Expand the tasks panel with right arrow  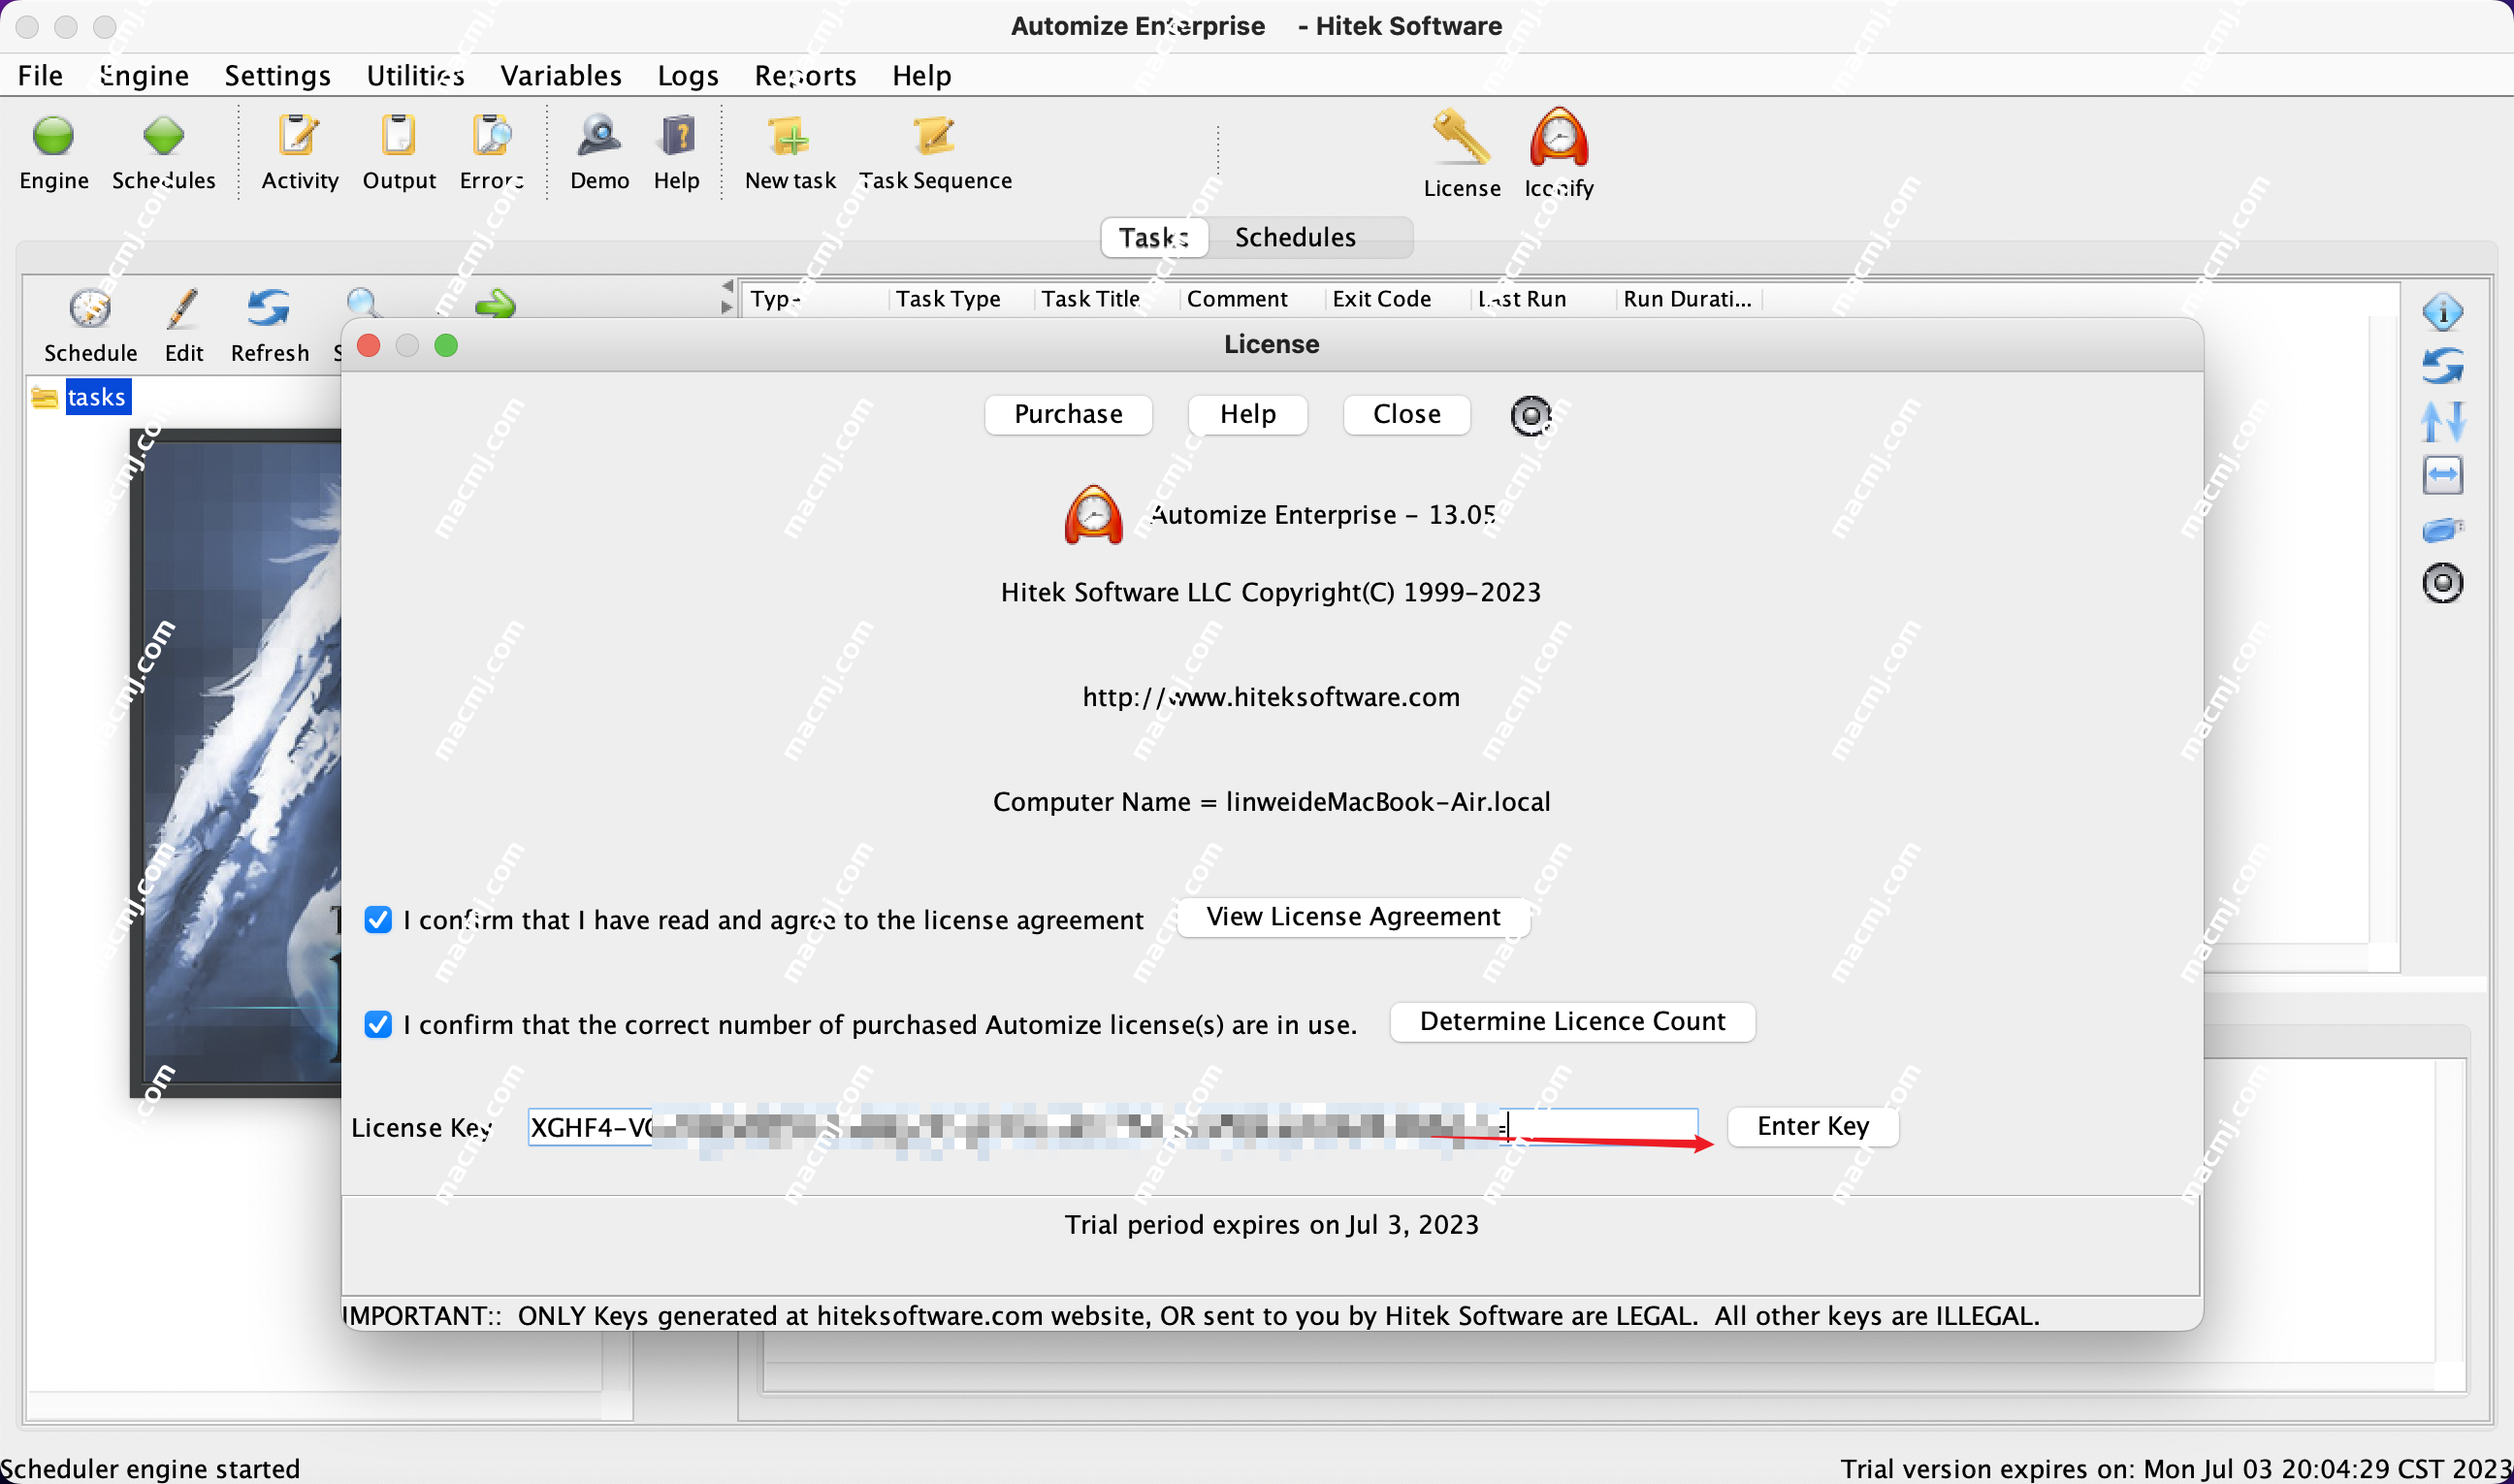pyautogui.click(x=727, y=307)
